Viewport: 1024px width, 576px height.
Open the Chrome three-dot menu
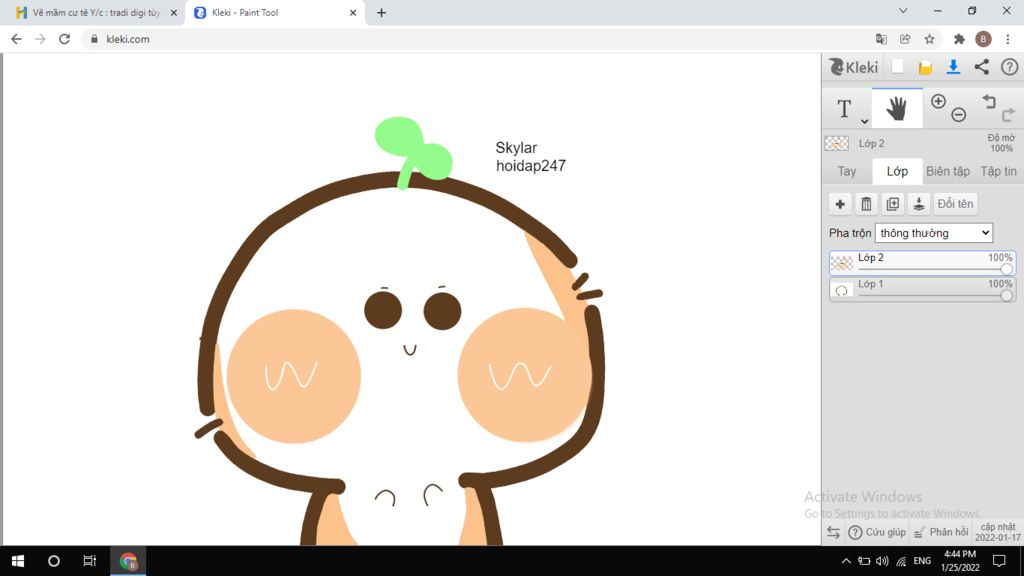click(1008, 39)
